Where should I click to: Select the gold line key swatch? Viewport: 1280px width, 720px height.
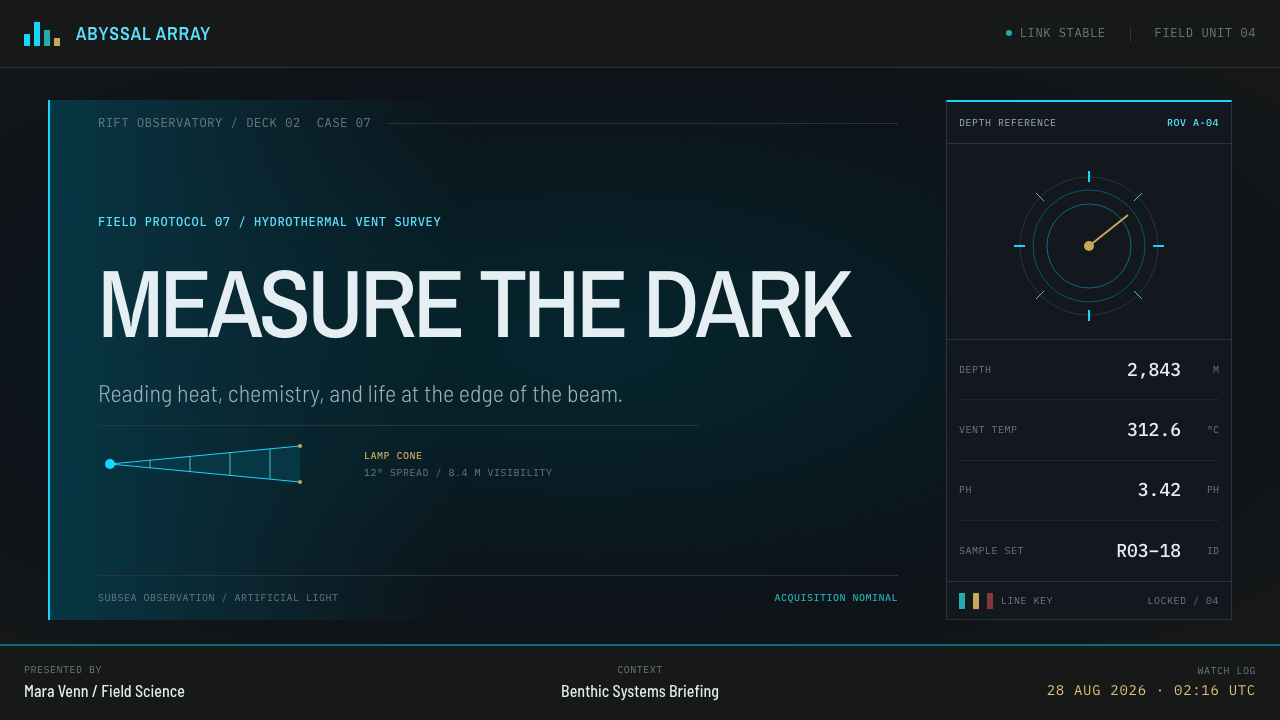976,601
